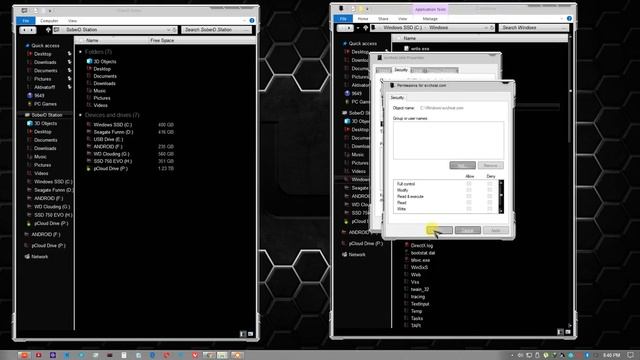This screenshot has height=360, width=640.
Task: Expand the ribbon chevron in Windows folder window
Action: point(562,18)
